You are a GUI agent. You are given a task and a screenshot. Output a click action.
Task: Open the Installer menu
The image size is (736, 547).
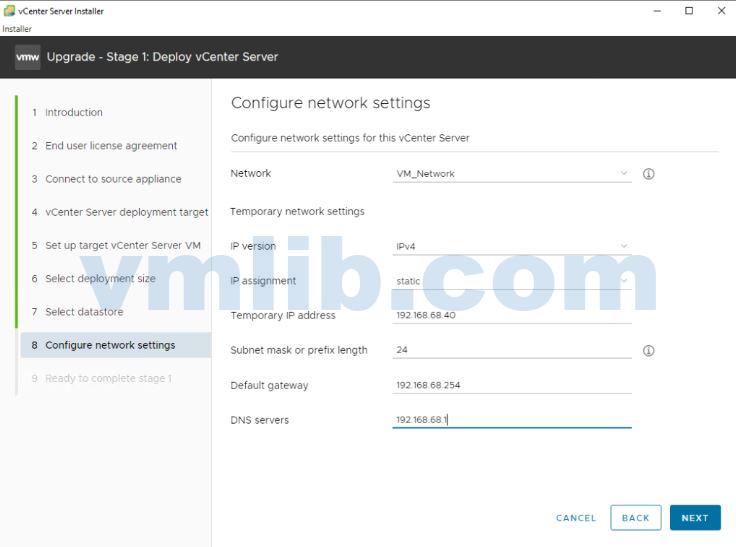click(17, 29)
